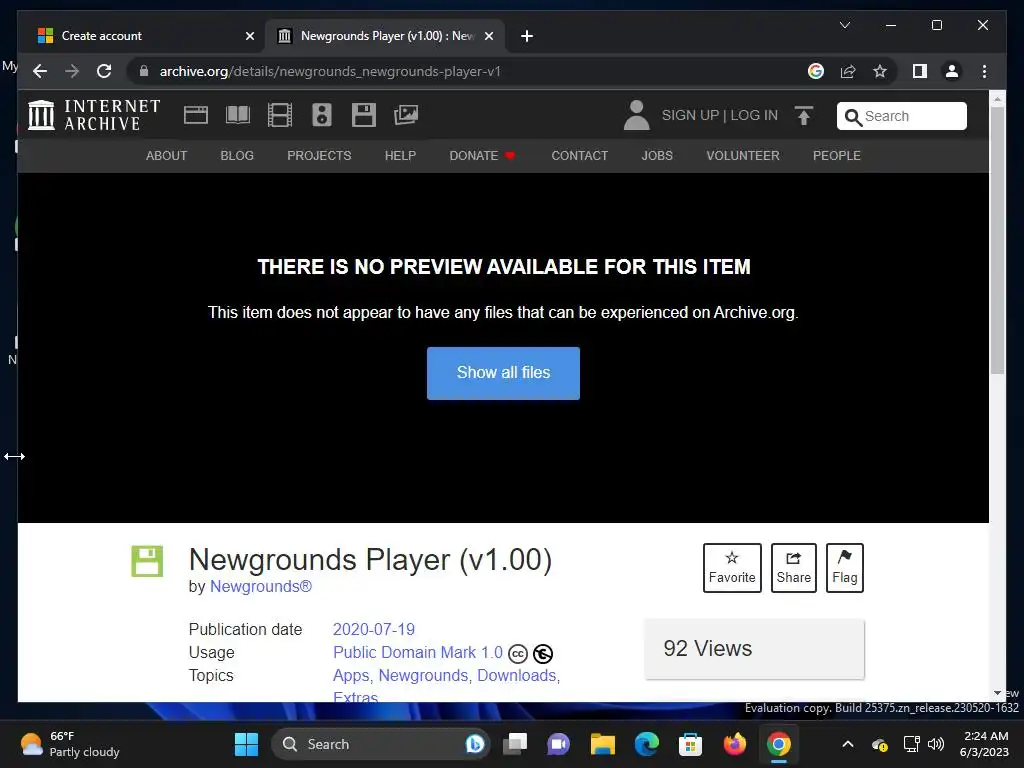
Task: Open the Software floppy media icon
Action: [364, 115]
